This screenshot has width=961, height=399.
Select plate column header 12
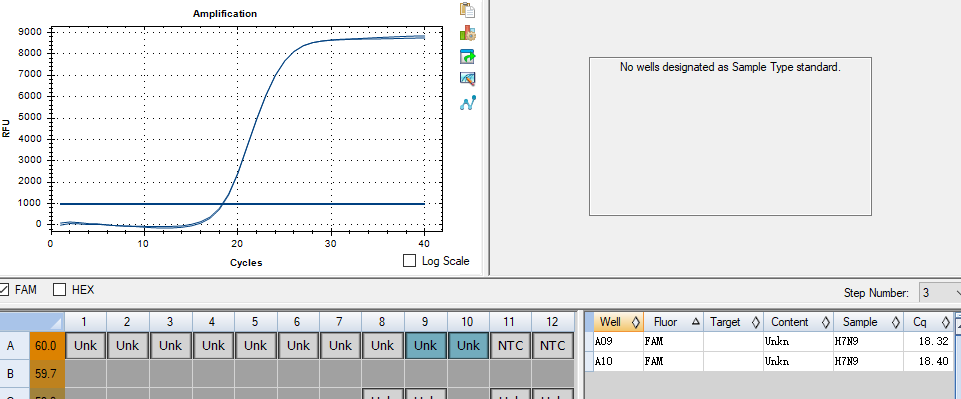[x=553, y=322]
